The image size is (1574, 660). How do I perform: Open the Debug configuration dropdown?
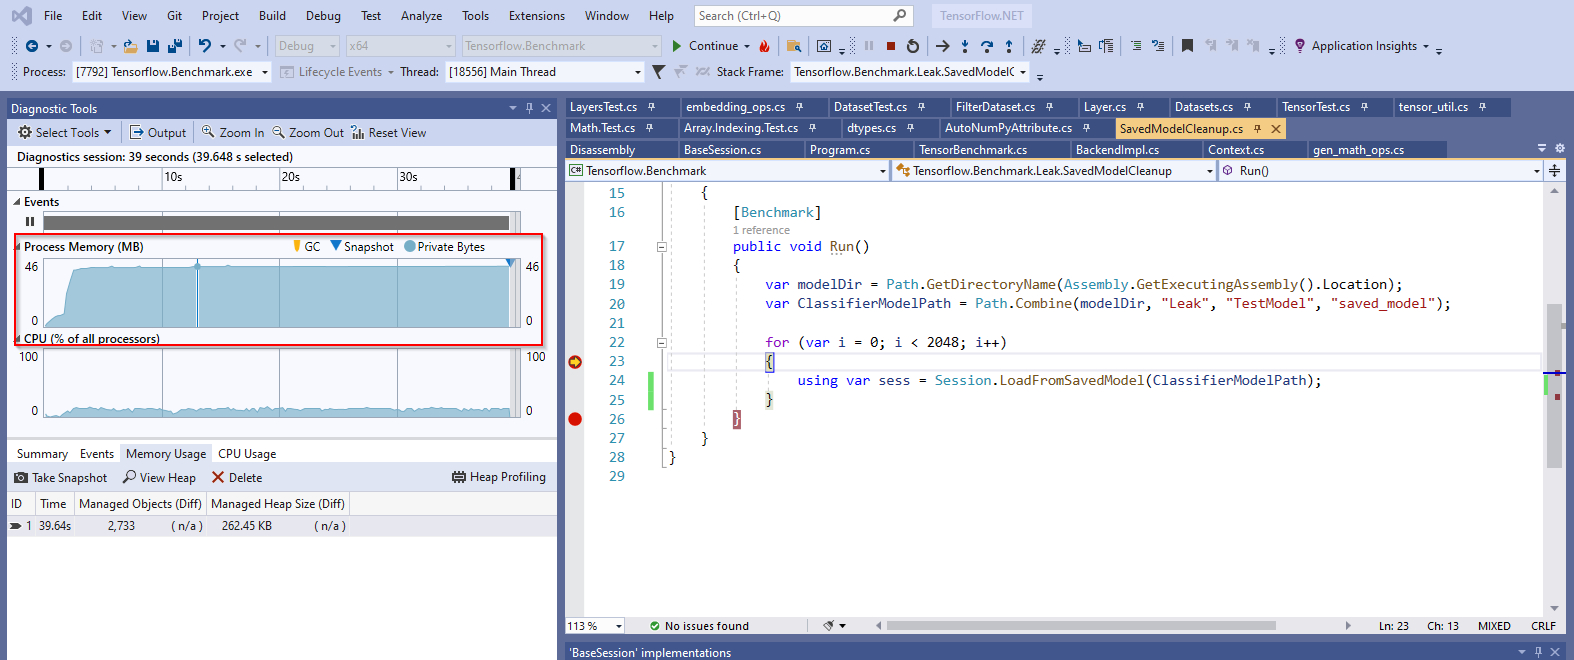click(x=307, y=46)
